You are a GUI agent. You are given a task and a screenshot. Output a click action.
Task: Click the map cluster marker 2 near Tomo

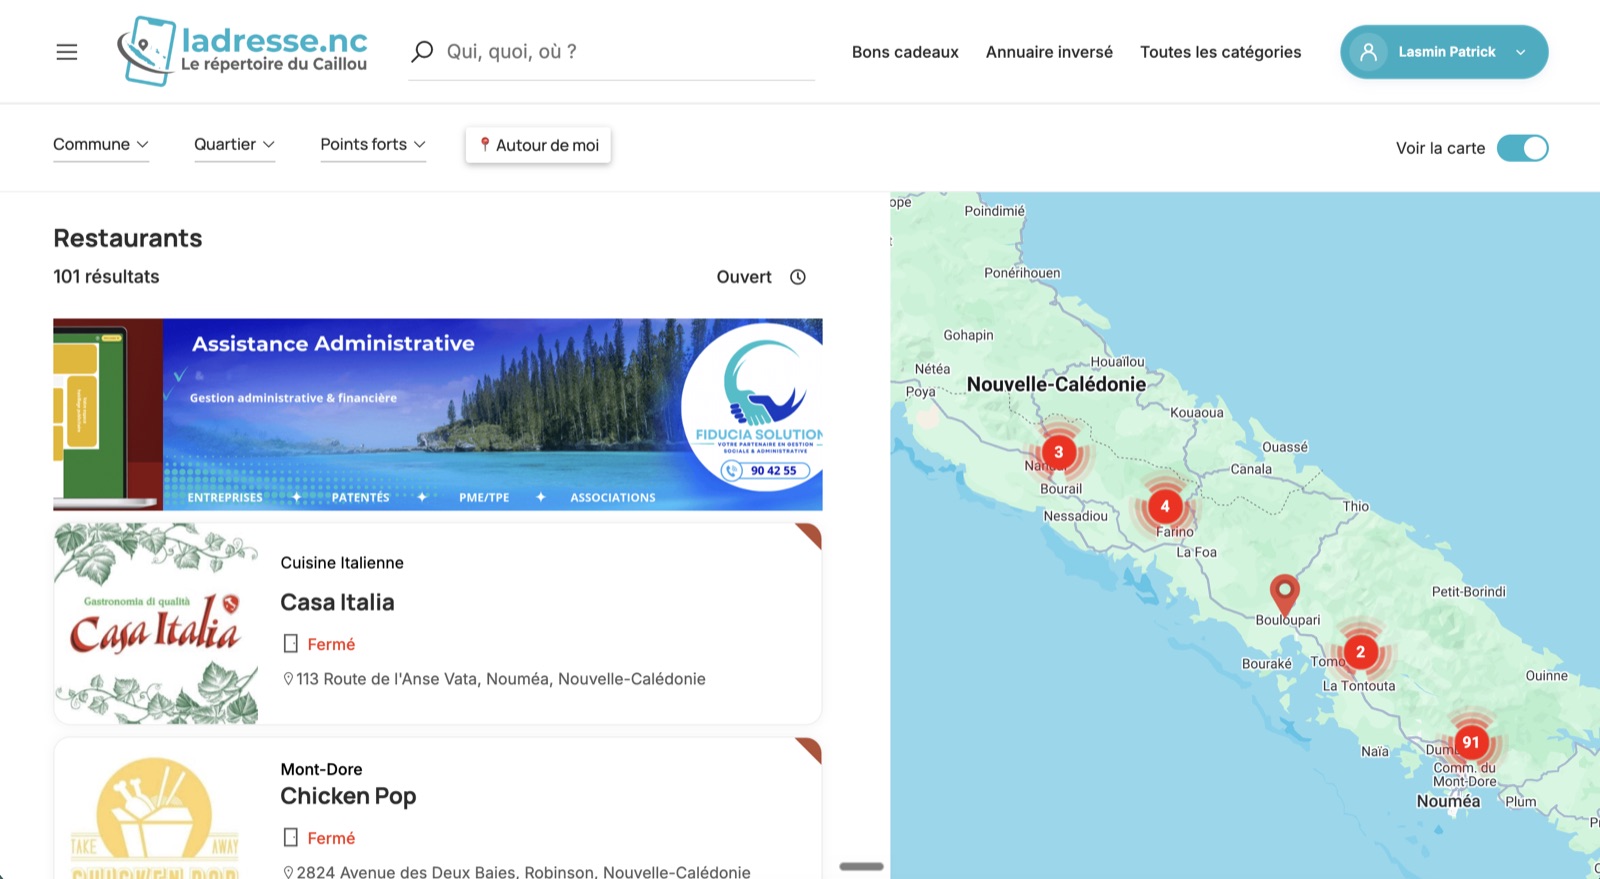pyautogui.click(x=1360, y=652)
